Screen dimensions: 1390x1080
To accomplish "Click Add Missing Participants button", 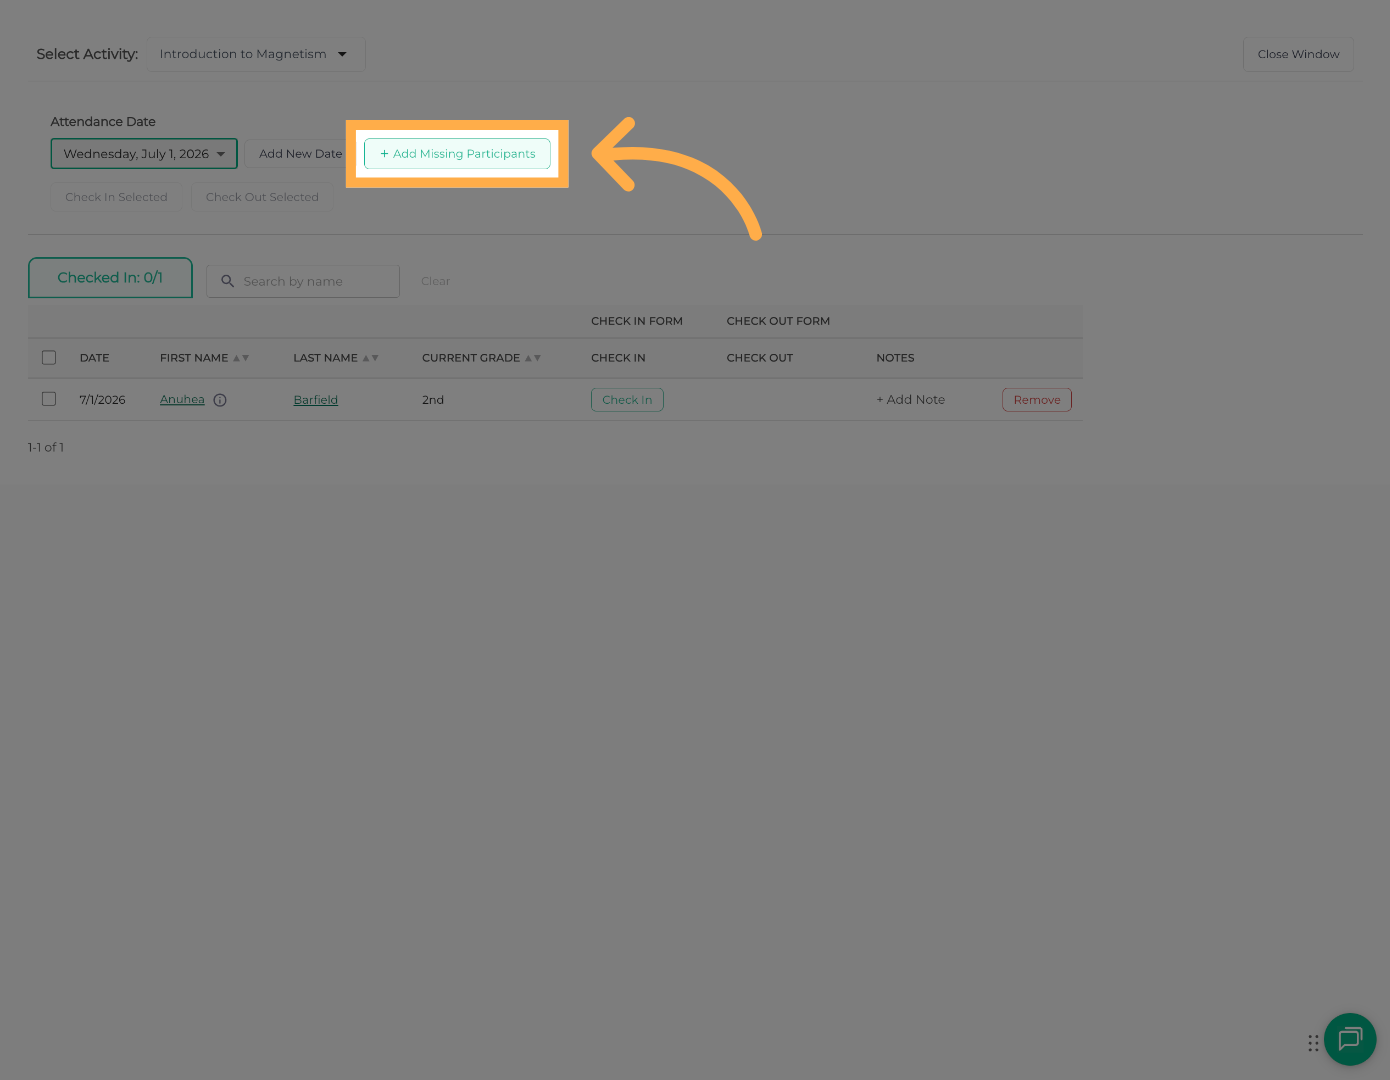I will [457, 154].
